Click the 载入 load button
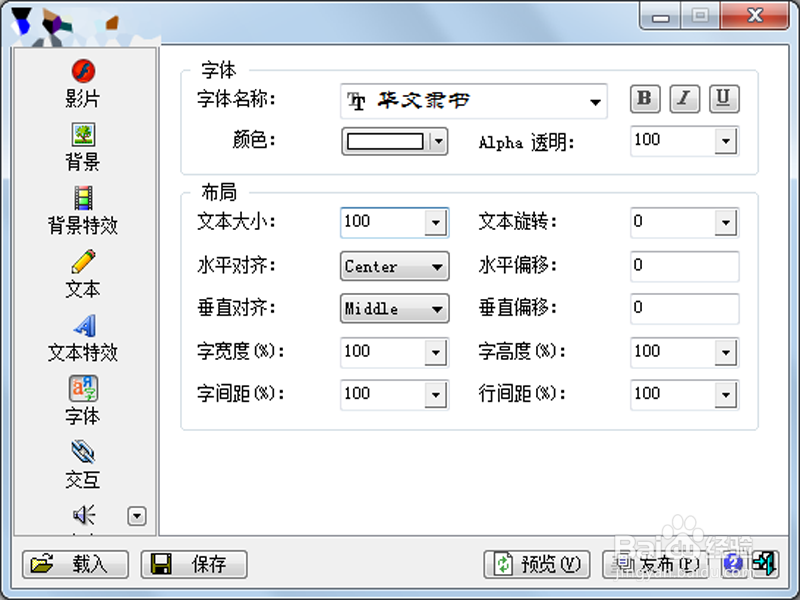800x600 pixels. [75, 564]
